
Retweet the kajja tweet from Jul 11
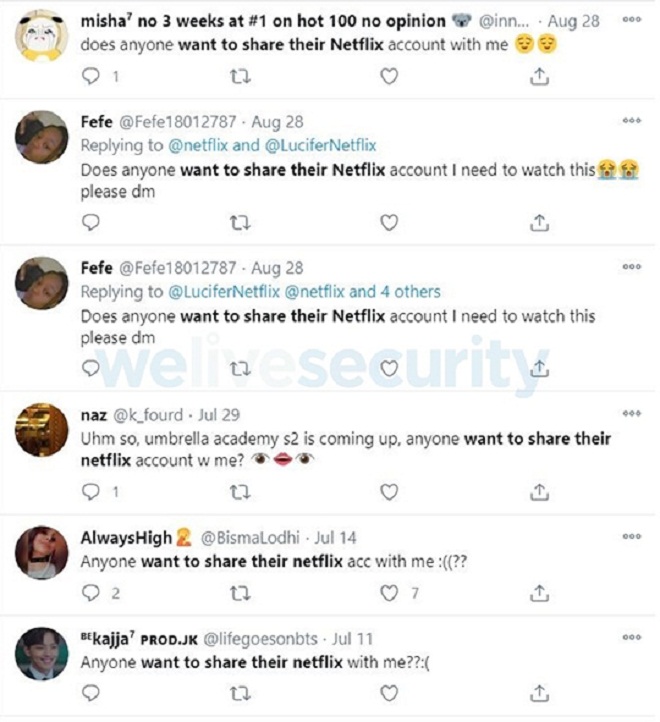pos(240,693)
